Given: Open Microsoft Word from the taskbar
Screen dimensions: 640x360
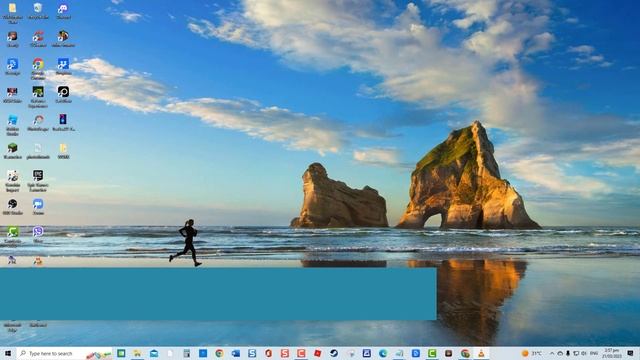Looking at the screenshot, I should 236,353.
